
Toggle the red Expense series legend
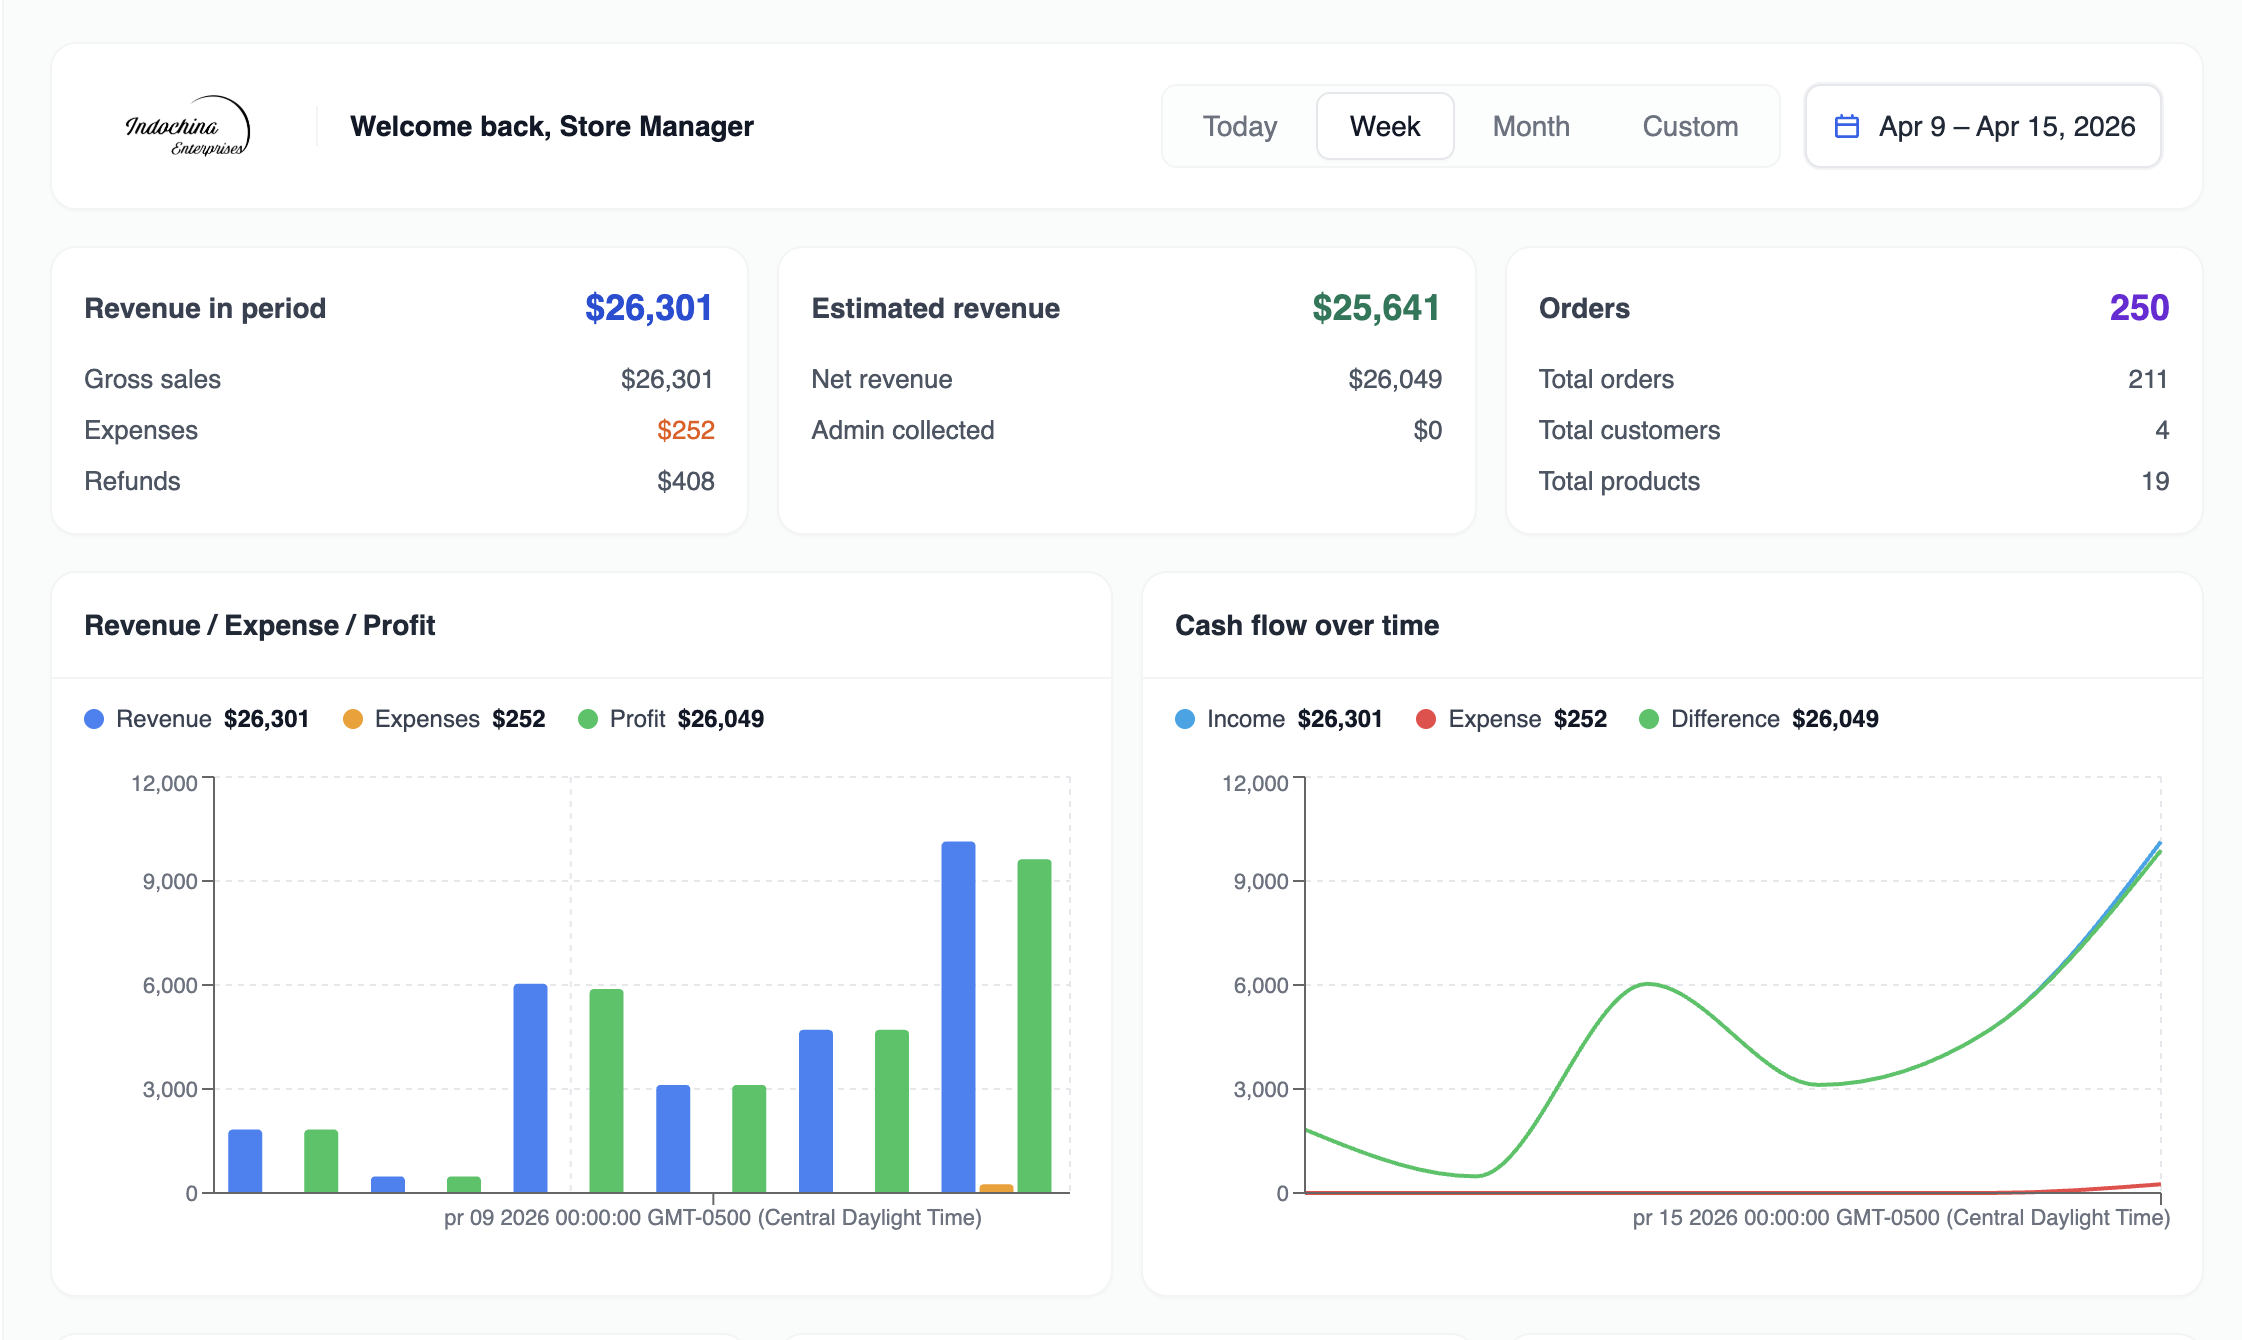1493,719
